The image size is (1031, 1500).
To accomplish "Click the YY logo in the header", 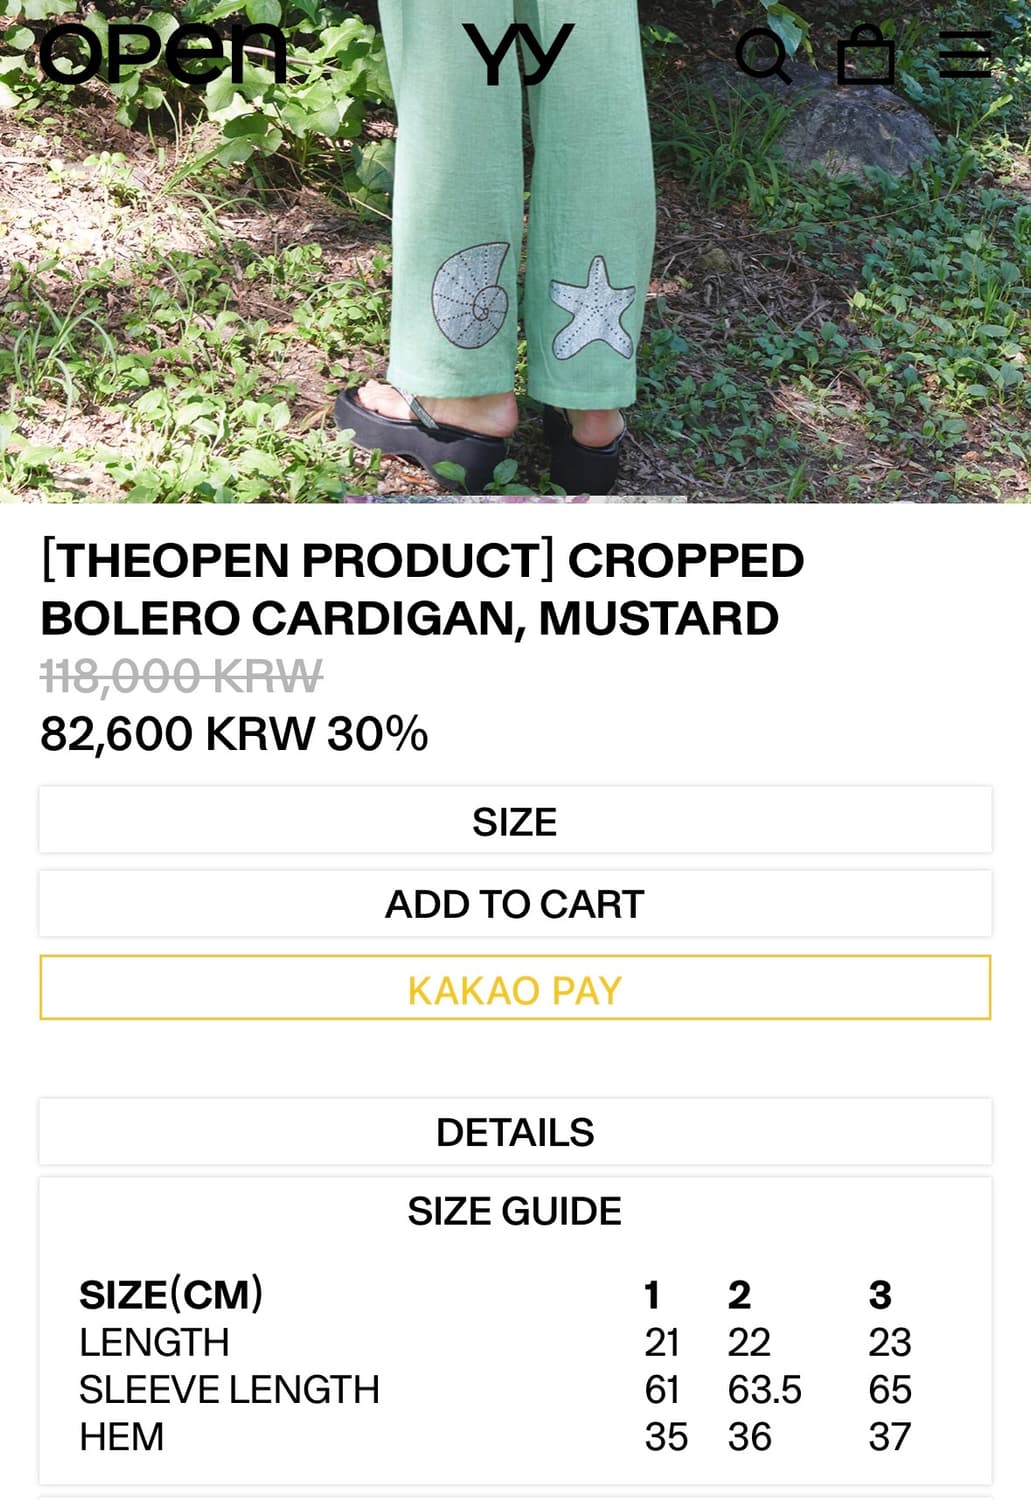I will pyautogui.click(x=517, y=53).
